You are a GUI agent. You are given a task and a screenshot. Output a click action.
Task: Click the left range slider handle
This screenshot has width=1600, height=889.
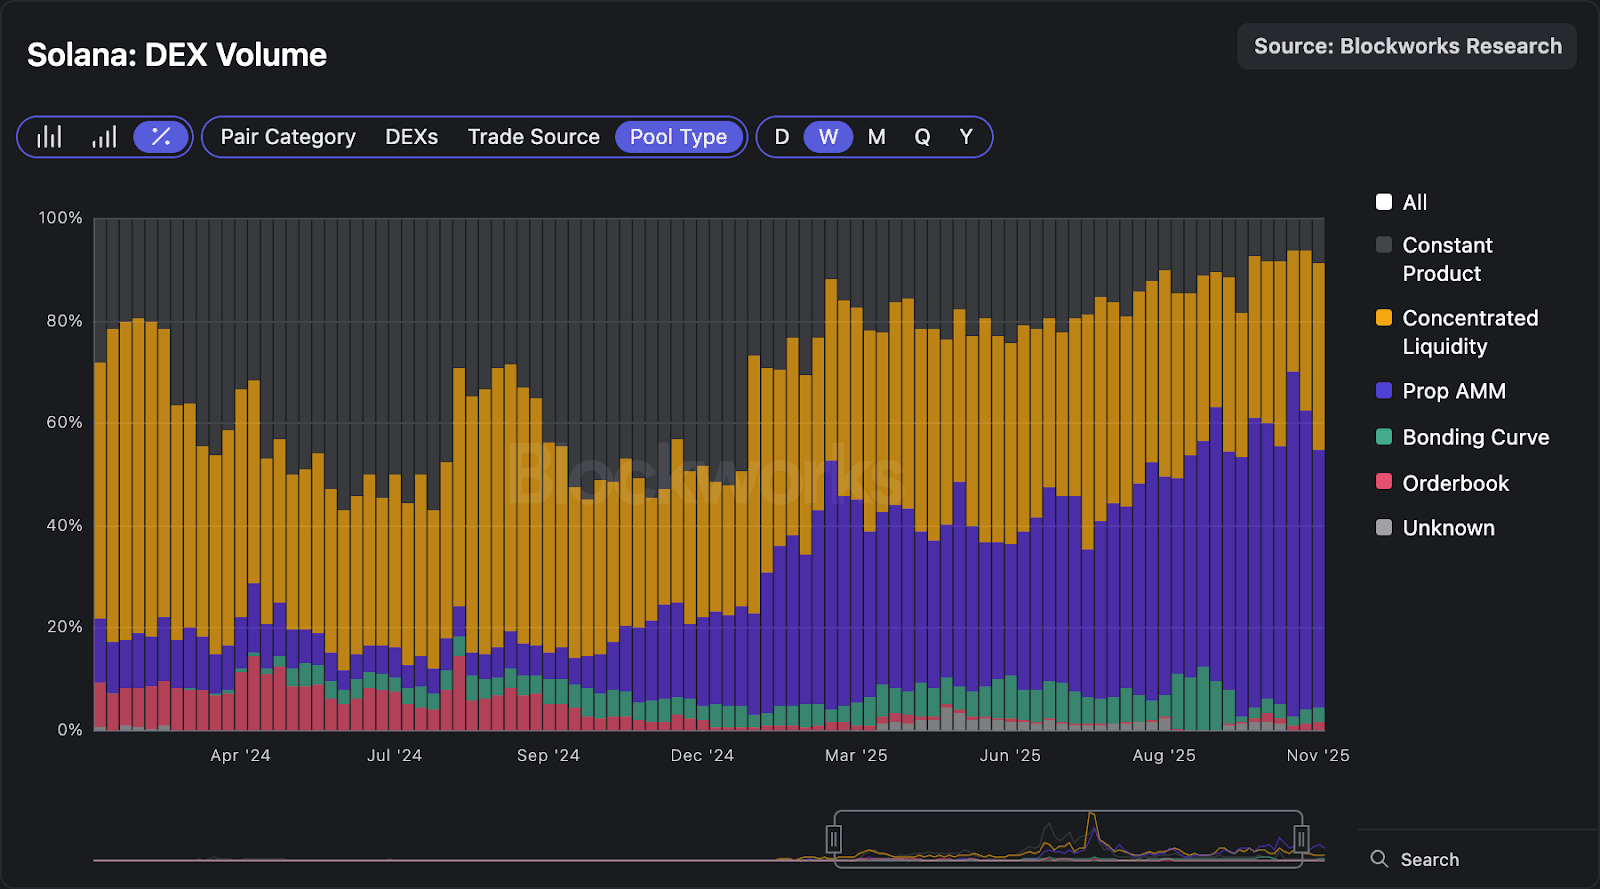(x=834, y=839)
